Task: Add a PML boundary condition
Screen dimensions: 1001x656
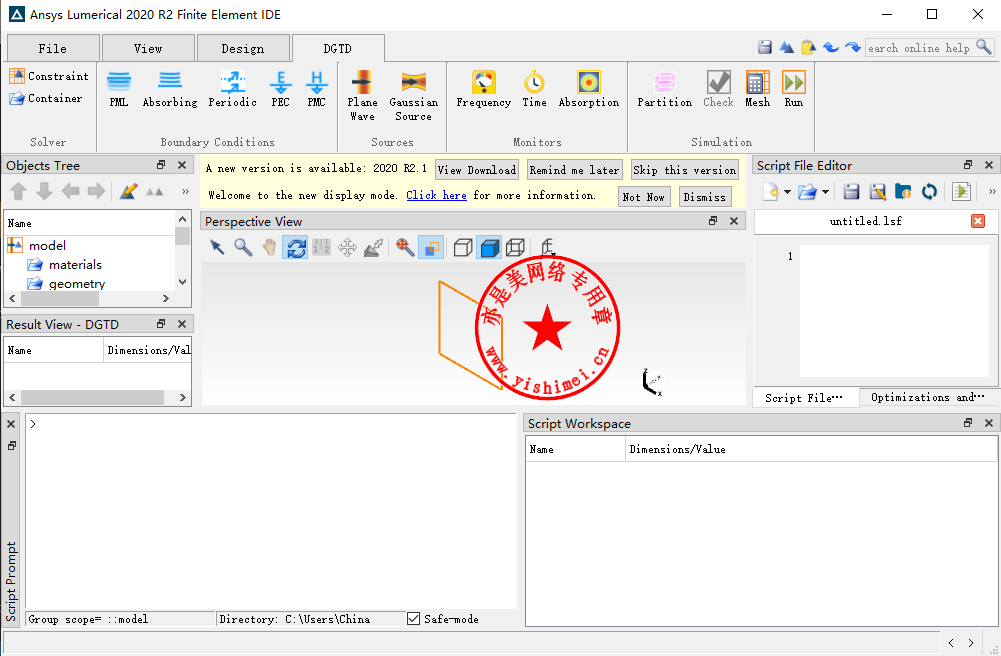Action: 119,89
